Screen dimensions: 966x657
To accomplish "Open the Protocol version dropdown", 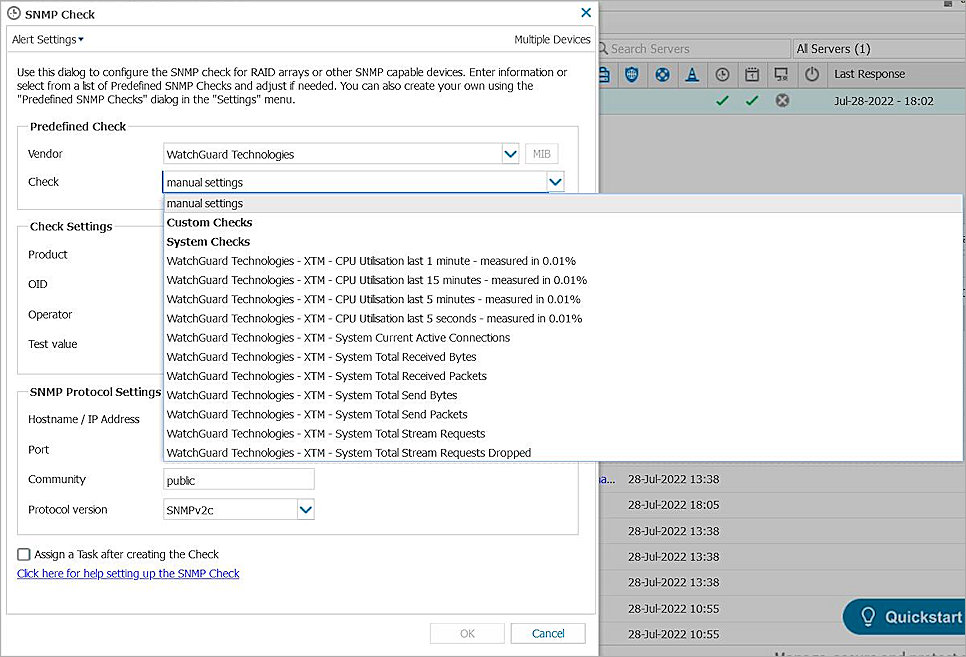I will [306, 510].
